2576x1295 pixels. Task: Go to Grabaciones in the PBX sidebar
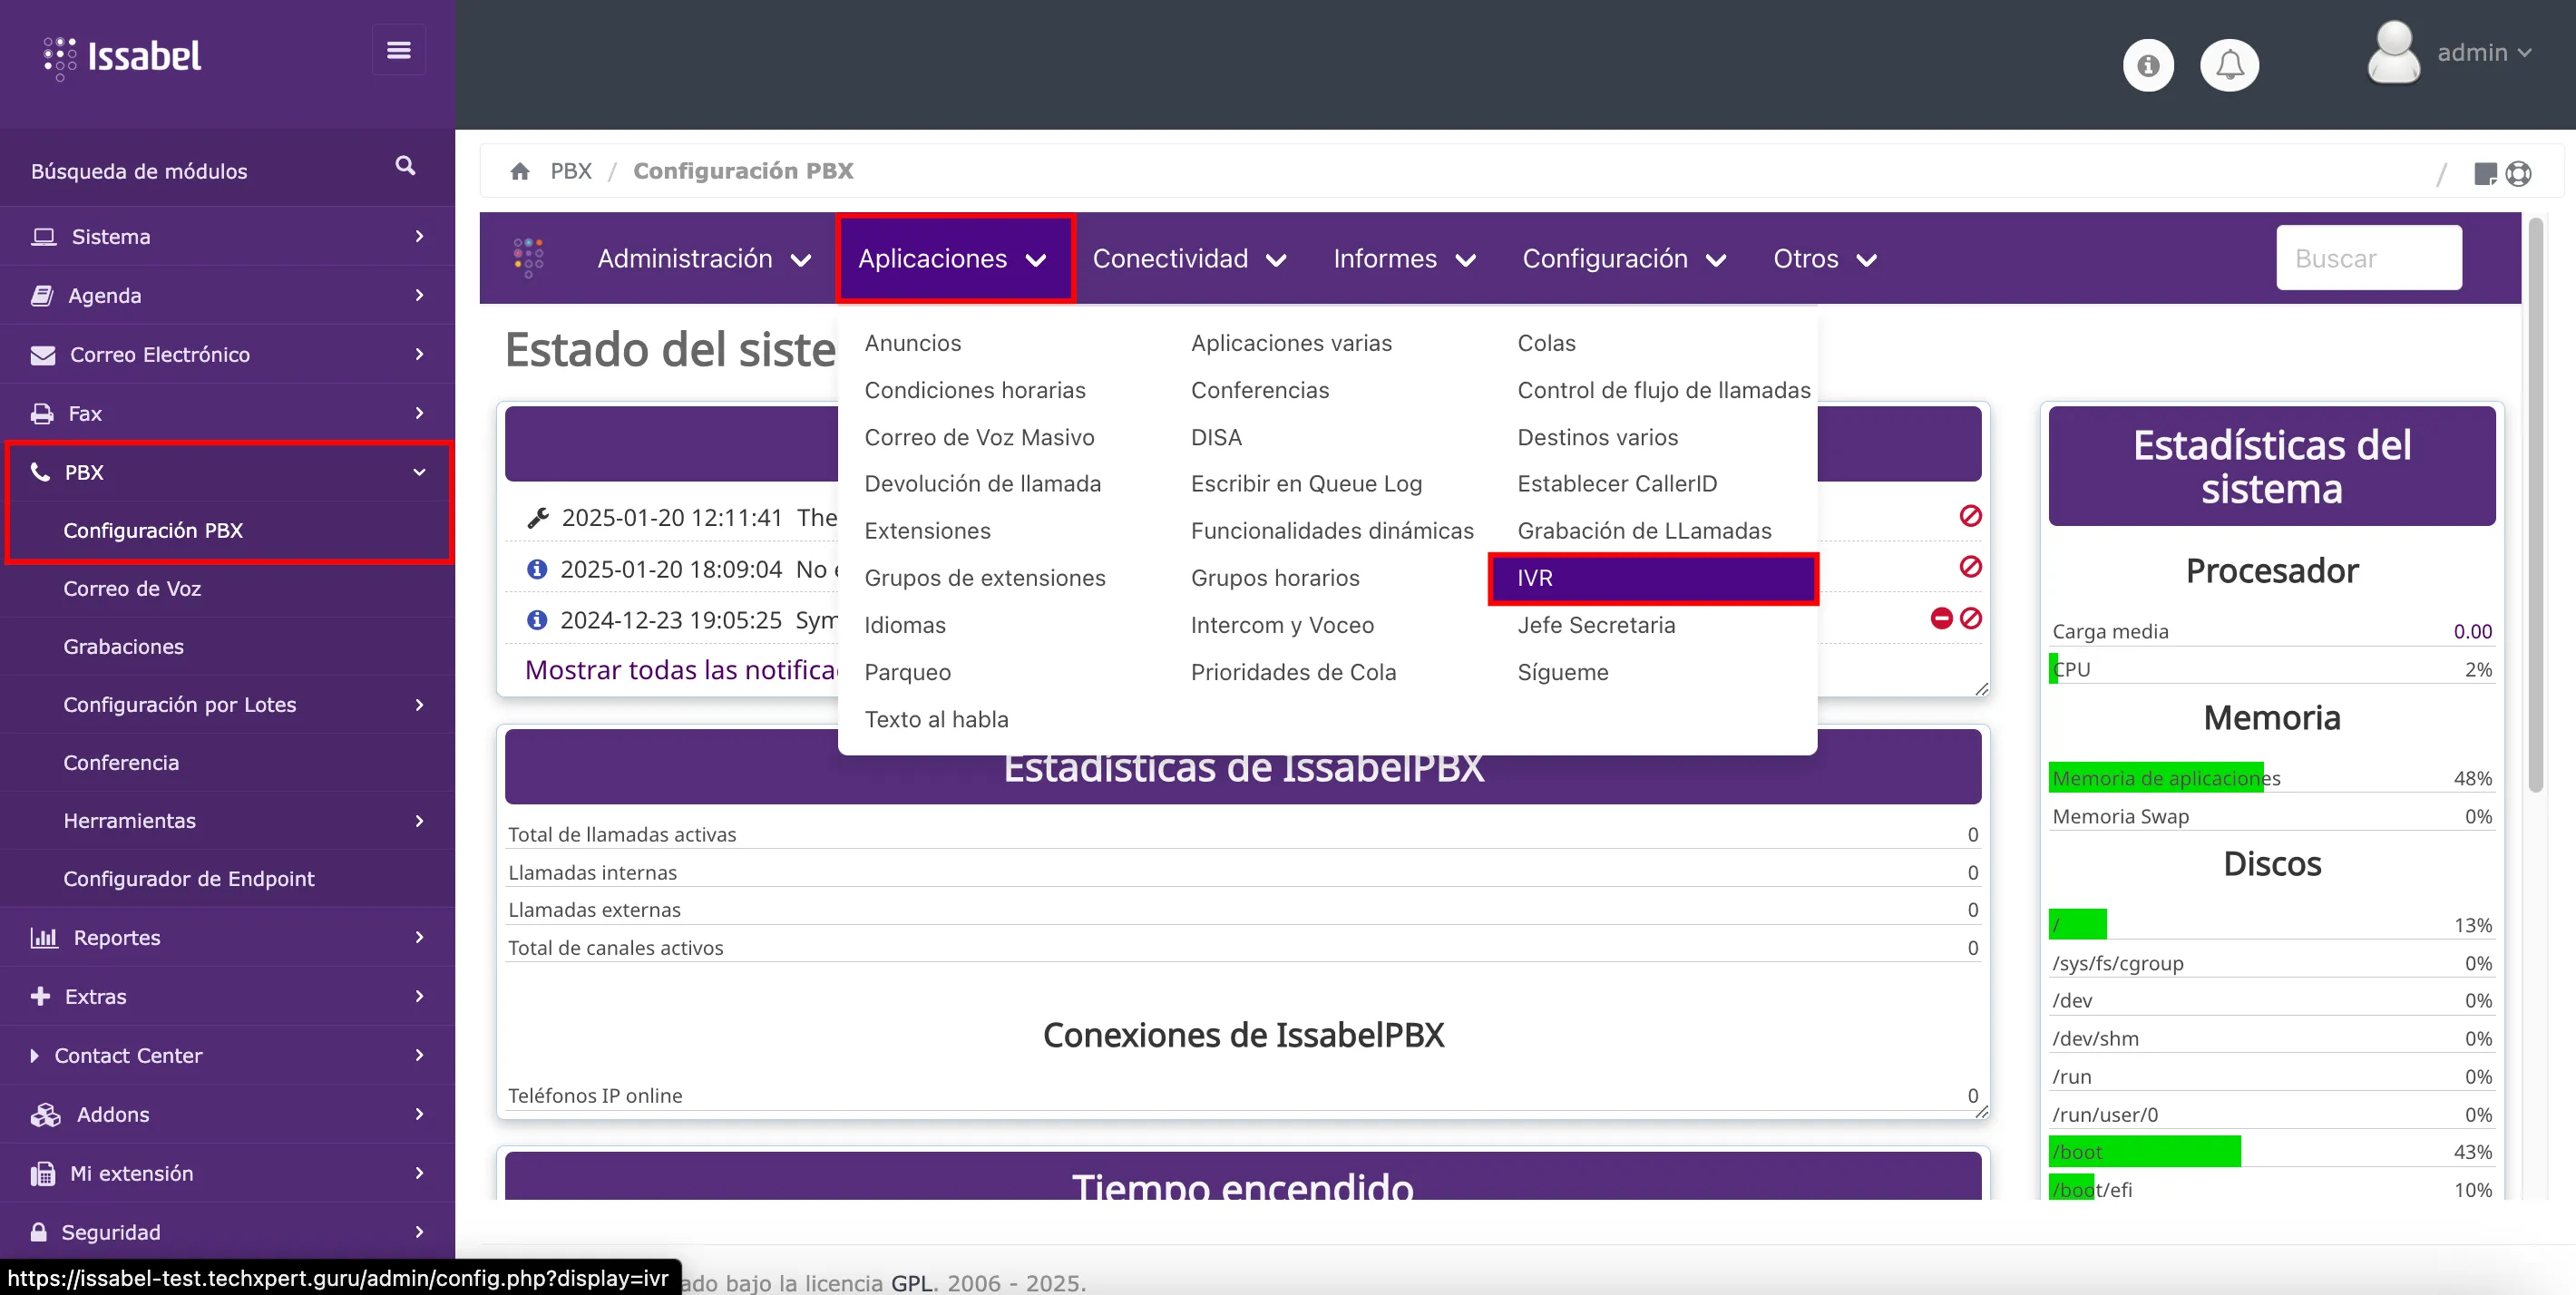123,646
